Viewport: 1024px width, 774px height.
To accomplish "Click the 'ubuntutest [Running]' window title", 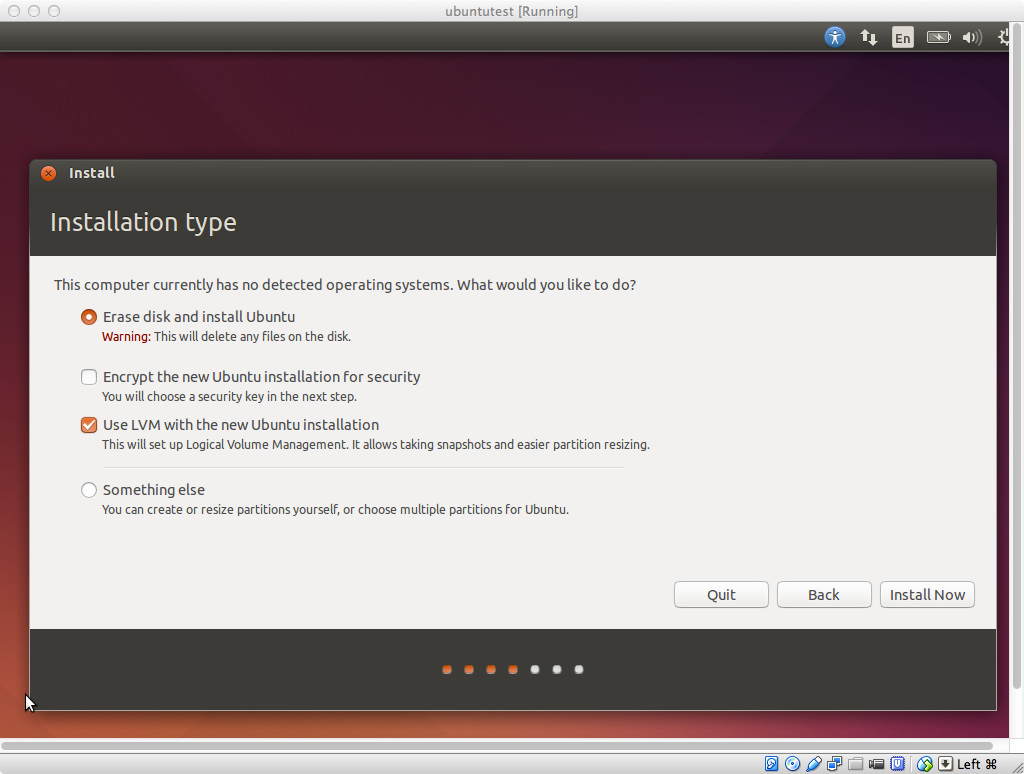I will click(511, 11).
